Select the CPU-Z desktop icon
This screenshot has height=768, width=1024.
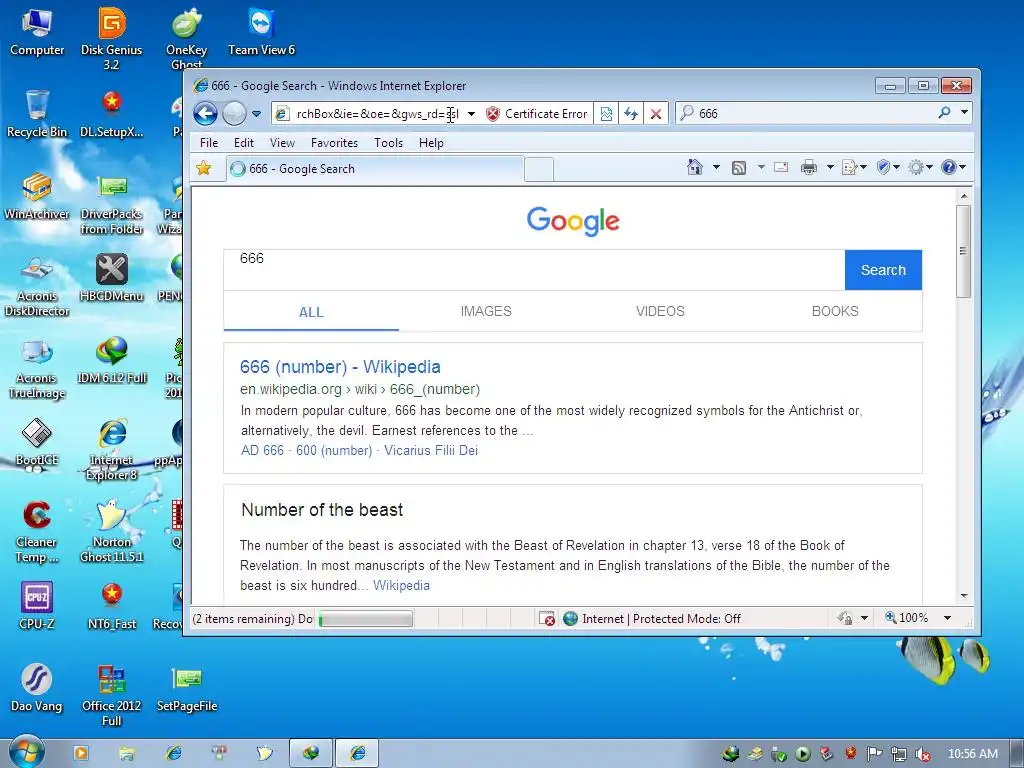[x=37, y=607]
